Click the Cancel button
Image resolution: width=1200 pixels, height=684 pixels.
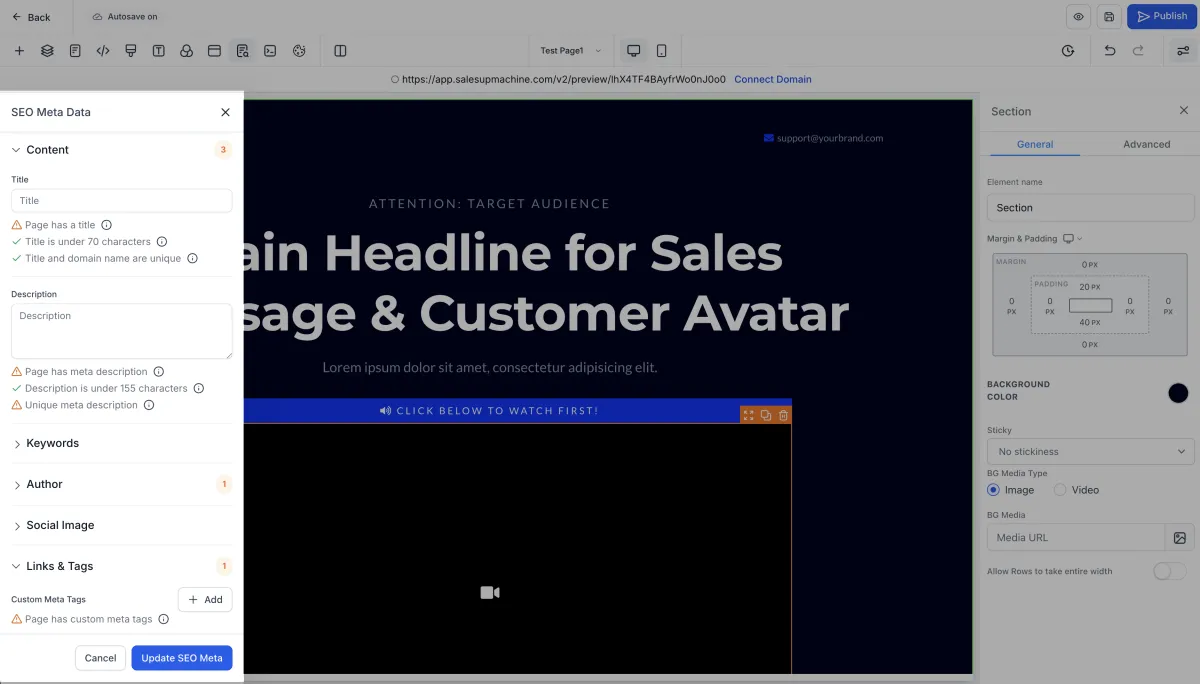[100, 658]
